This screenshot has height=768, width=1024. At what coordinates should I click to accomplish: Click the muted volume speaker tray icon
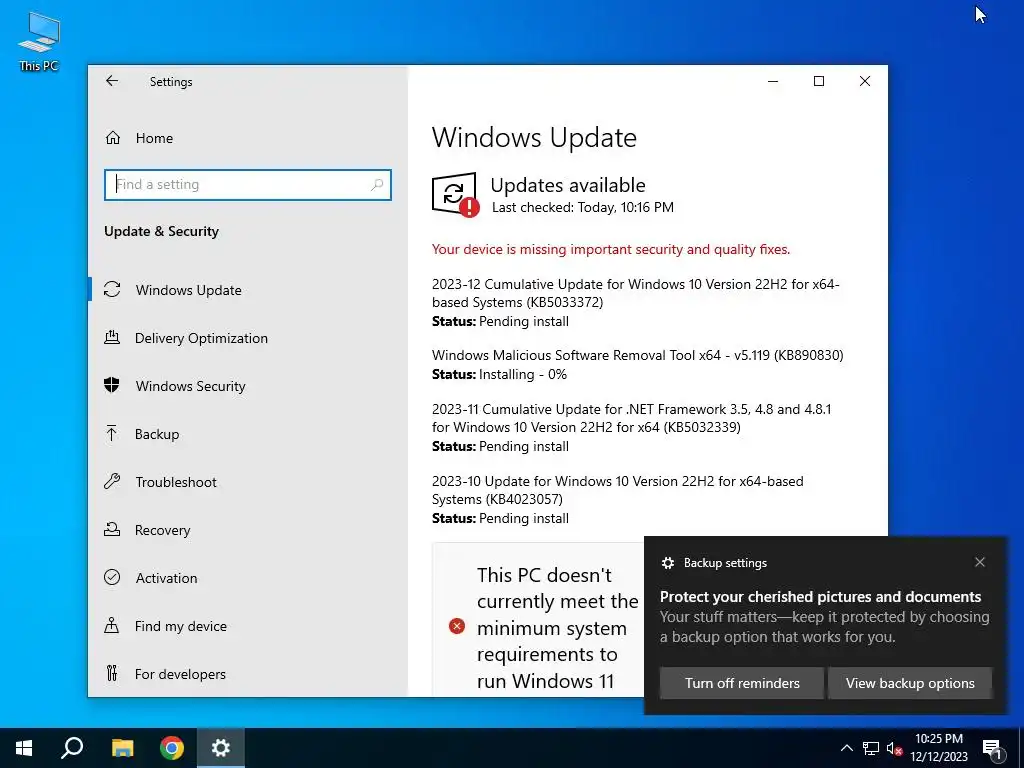pyautogui.click(x=895, y=748)
